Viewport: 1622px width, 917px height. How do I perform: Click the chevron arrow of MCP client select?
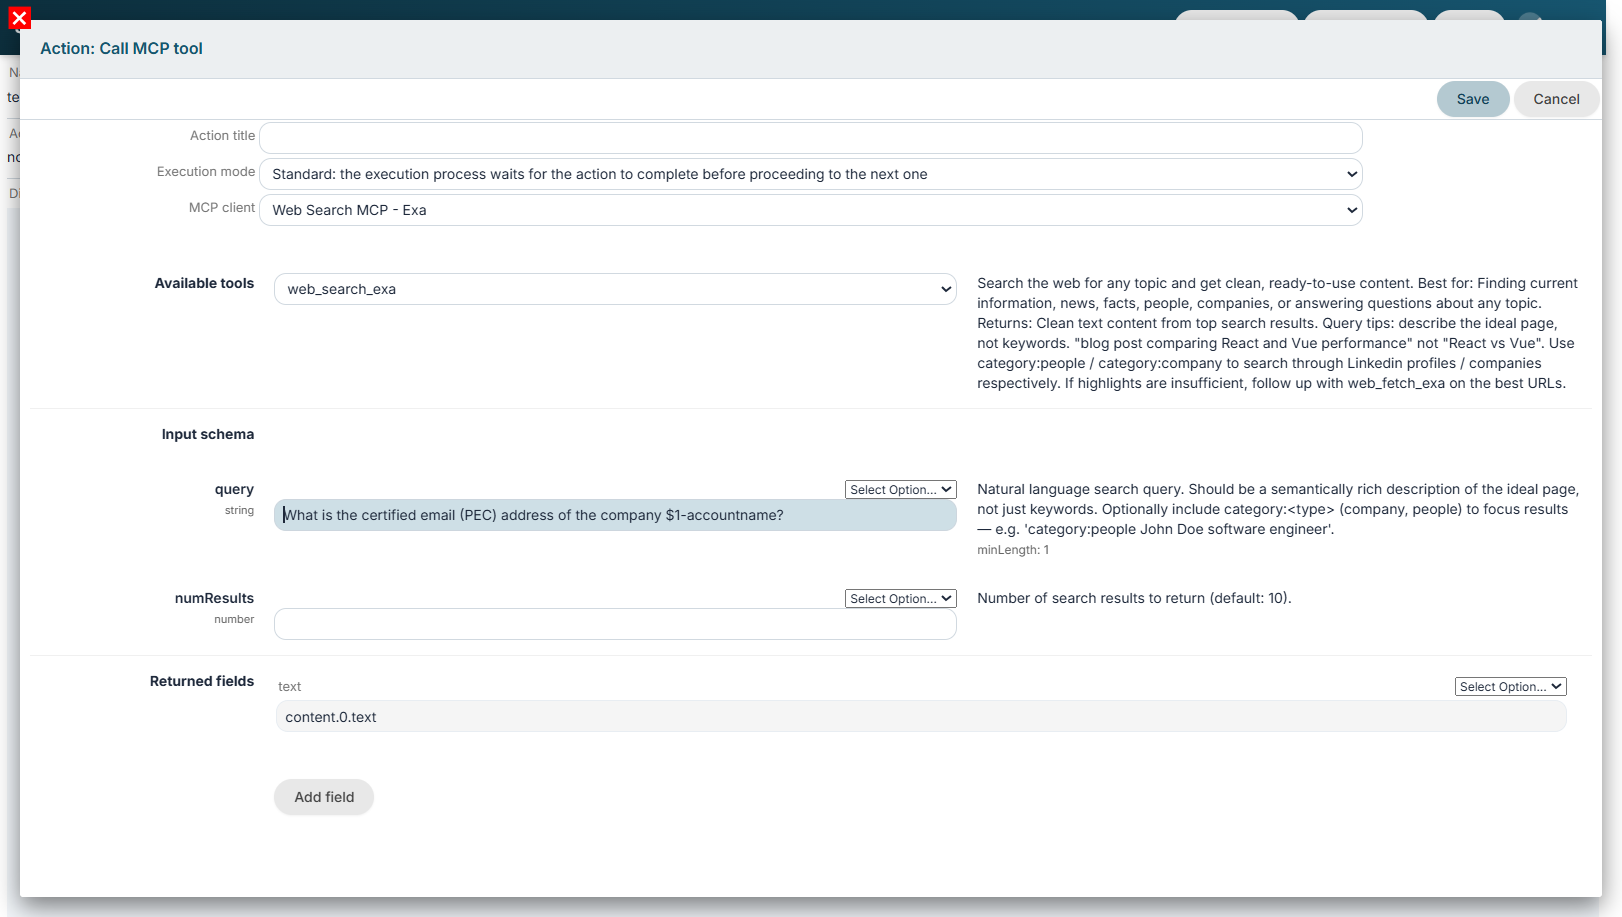pyautogui.click(x=1351, y=210)
